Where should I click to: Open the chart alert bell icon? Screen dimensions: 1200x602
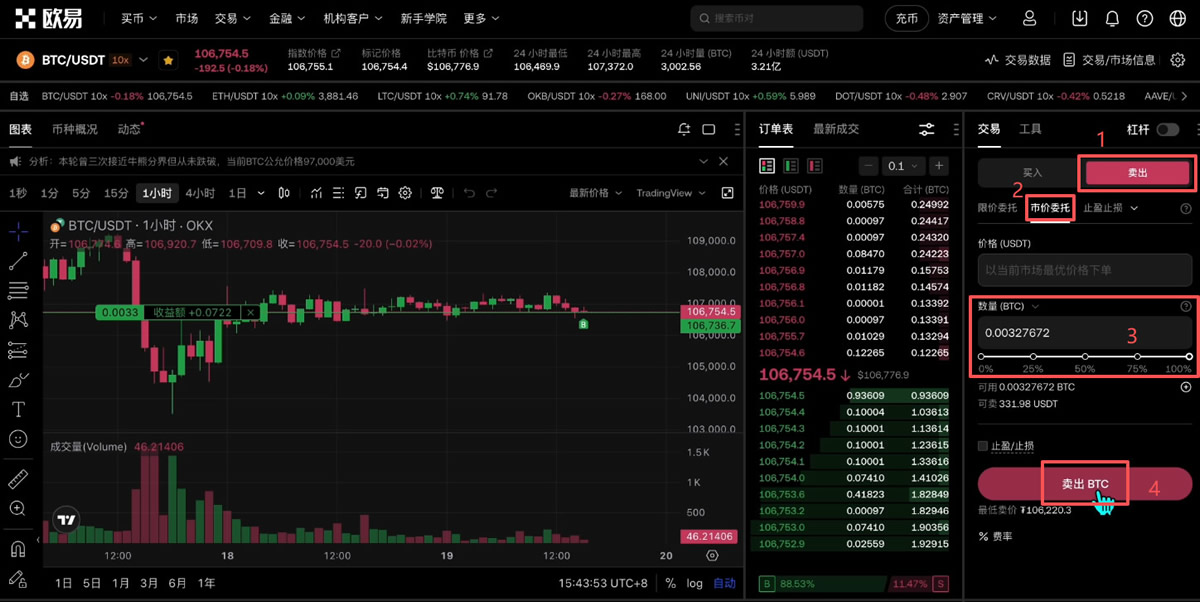pyautogui.click(x=683, y=129)
